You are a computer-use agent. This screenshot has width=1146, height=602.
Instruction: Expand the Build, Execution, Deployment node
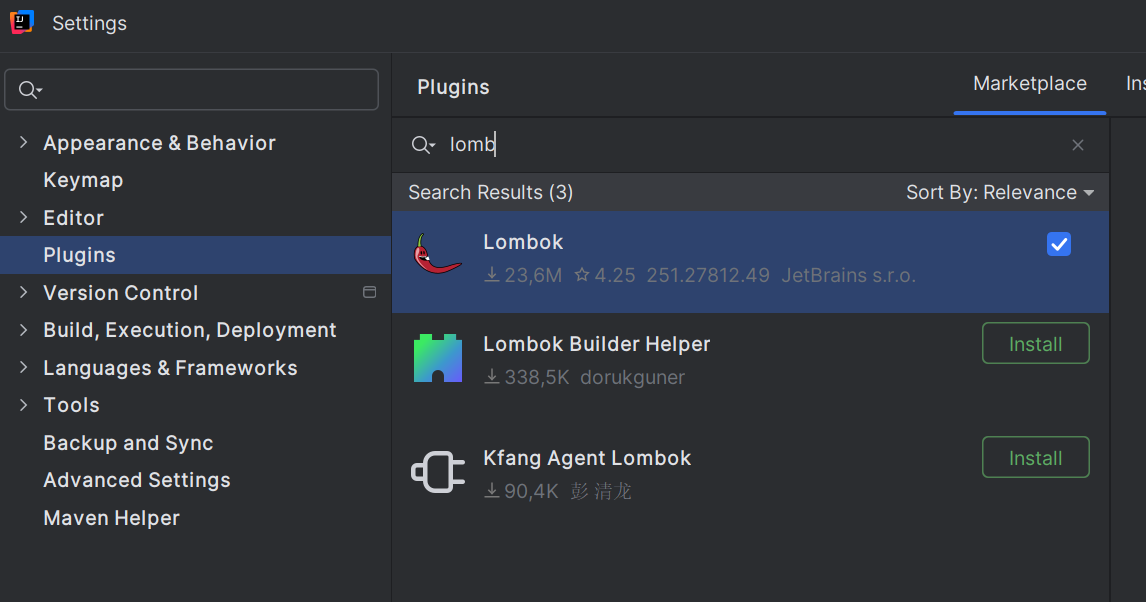tap(24, 330)
